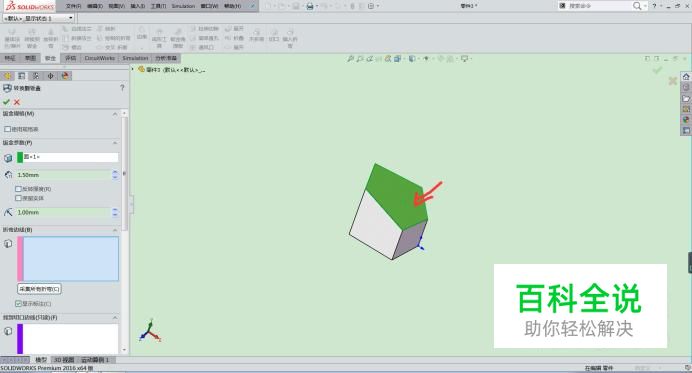The width and height of the screenshot is (692, 373).
Task: Switch to the 3D Views bottom tab
Action: coord(64,360)
